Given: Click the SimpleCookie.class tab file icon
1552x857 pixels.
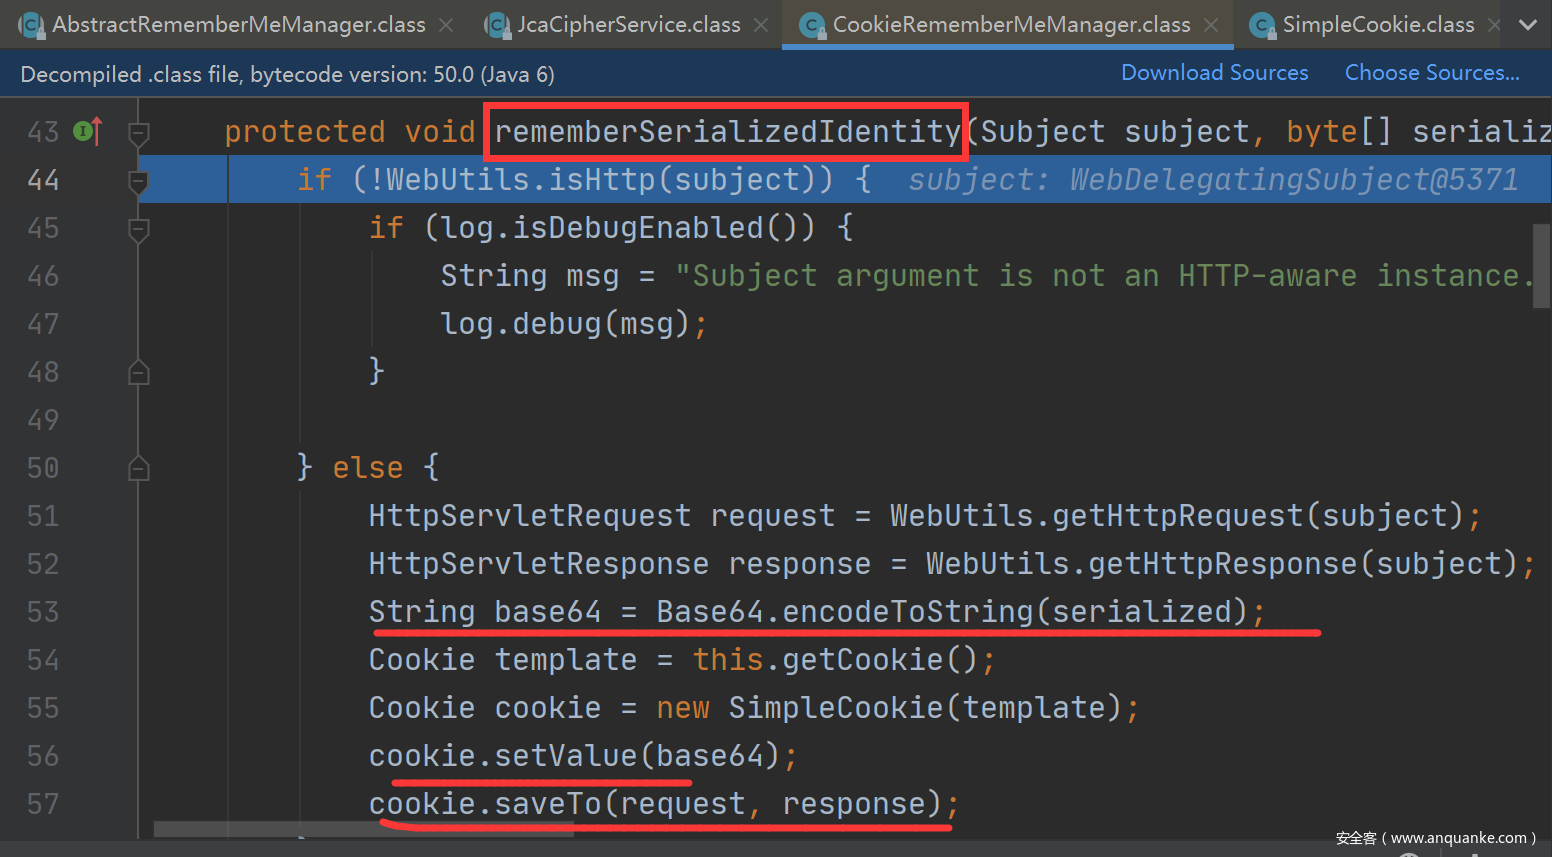Looking at the screenshot, I should [x=1263, y=25].
